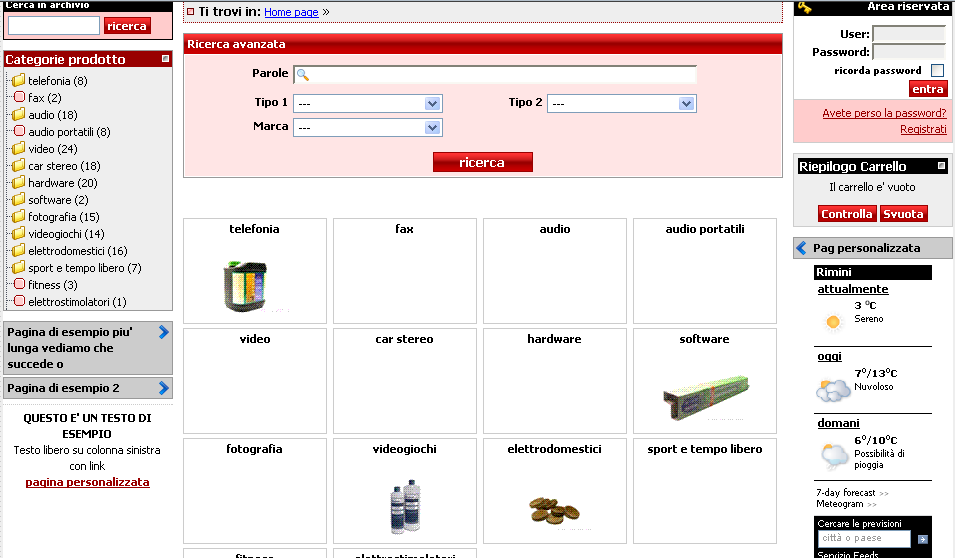The width and height of the screenshot is (955, 558).
Task: Click the fax red category icon
Action: [19, 97]
